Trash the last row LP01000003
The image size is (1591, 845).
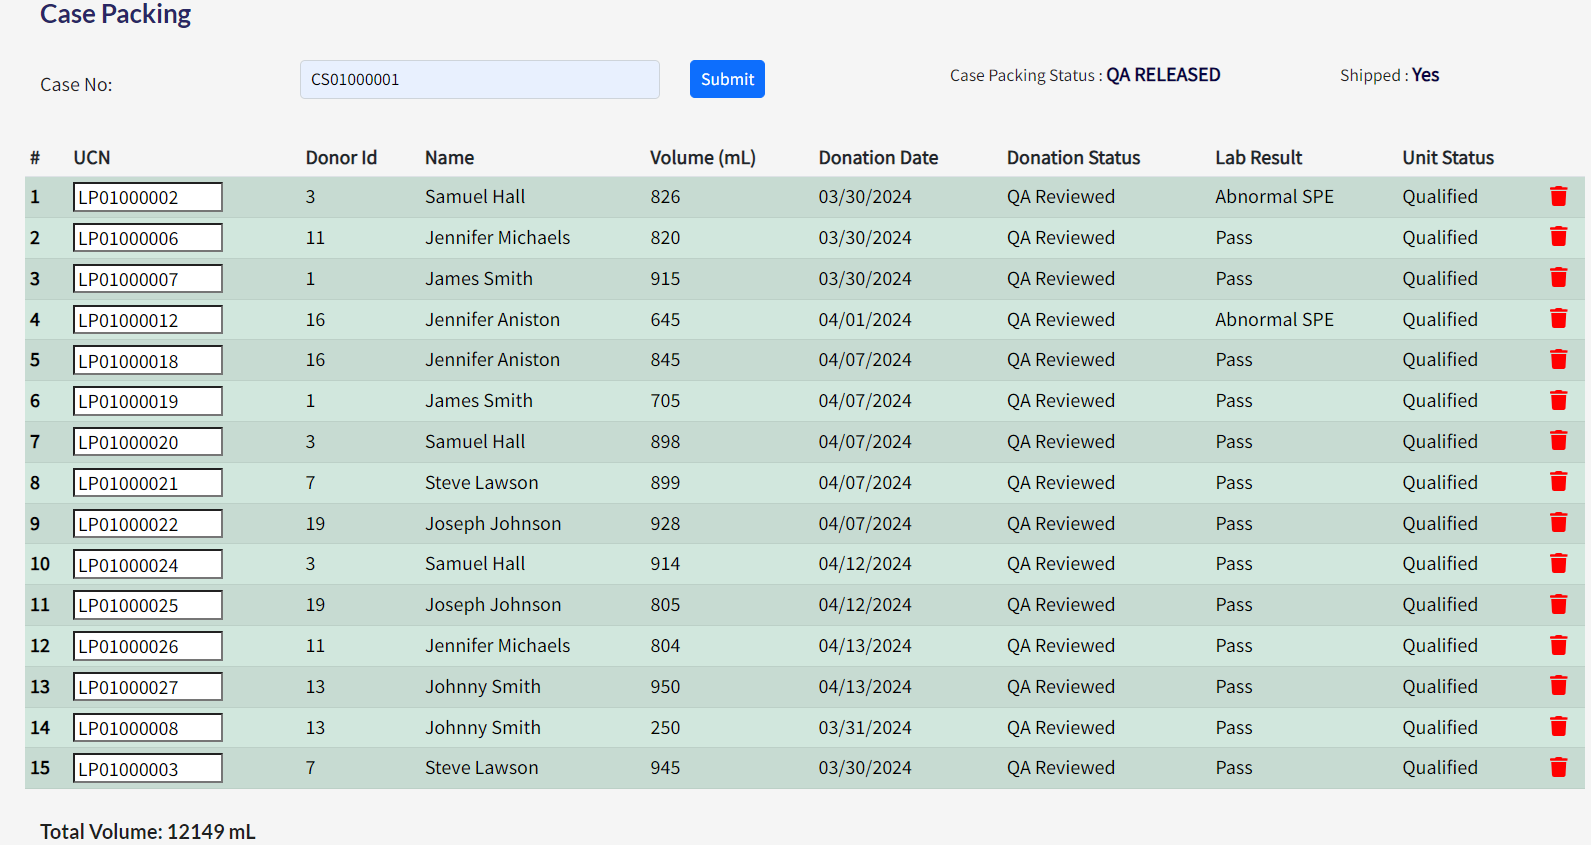tap(1558, 767)
